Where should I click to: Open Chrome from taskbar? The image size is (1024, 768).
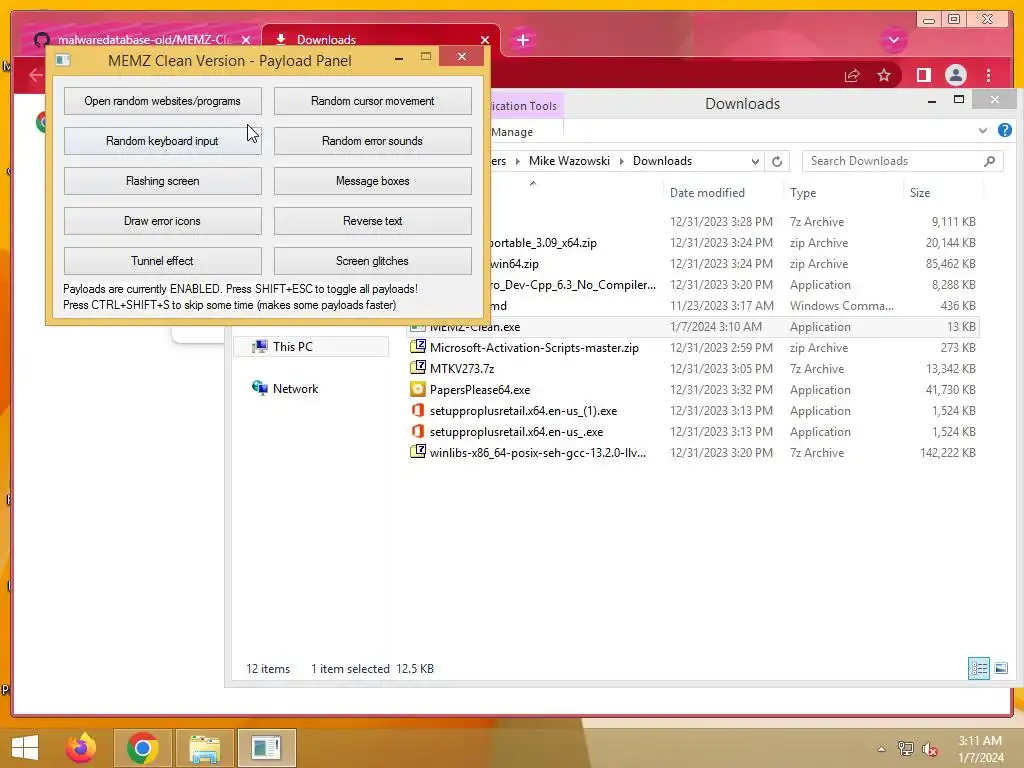[142, 748]
